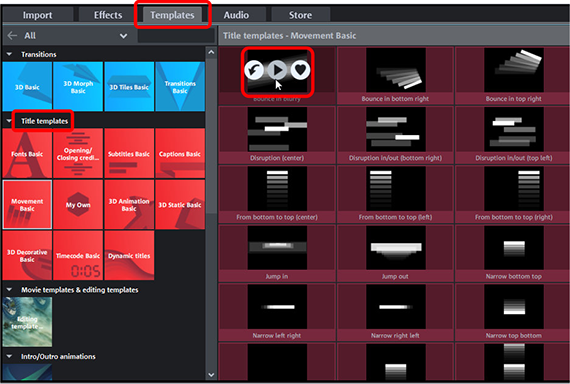The height and width of the screenshot is (384, 570).
Task: Select the Jump out template
Action: click(395, 253)
